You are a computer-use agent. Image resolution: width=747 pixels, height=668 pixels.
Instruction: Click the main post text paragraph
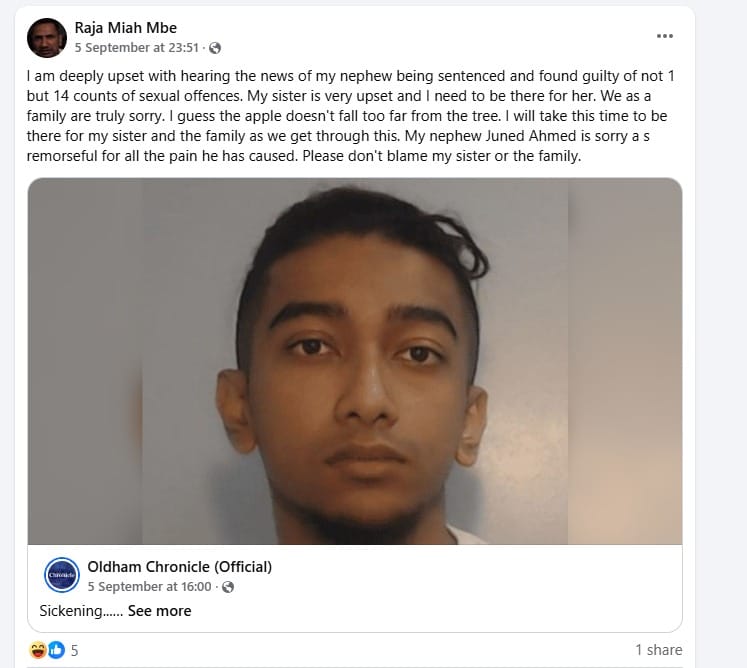click(x=351, y=116)
